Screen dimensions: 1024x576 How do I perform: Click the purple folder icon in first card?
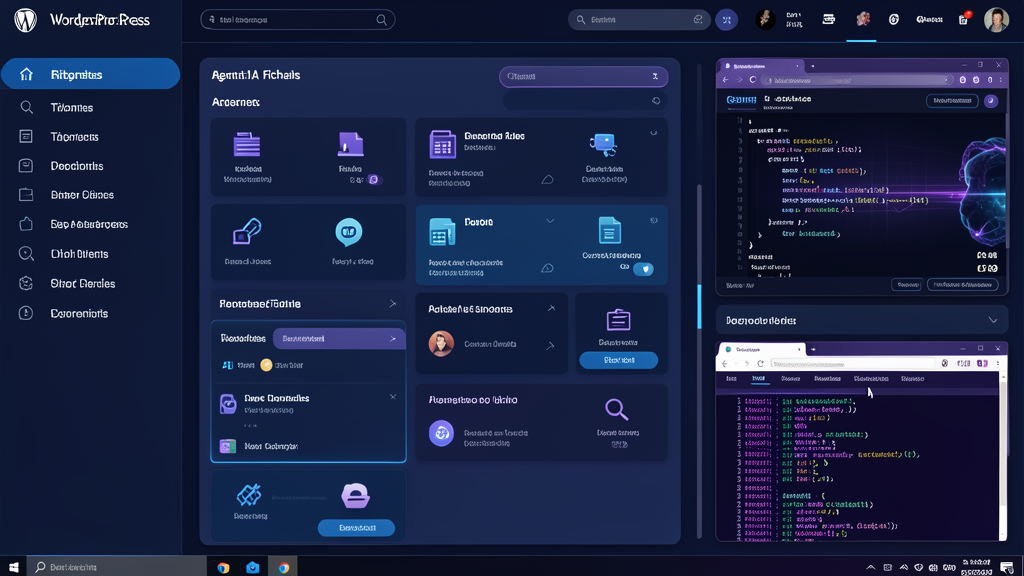click(x=246, y=144)
